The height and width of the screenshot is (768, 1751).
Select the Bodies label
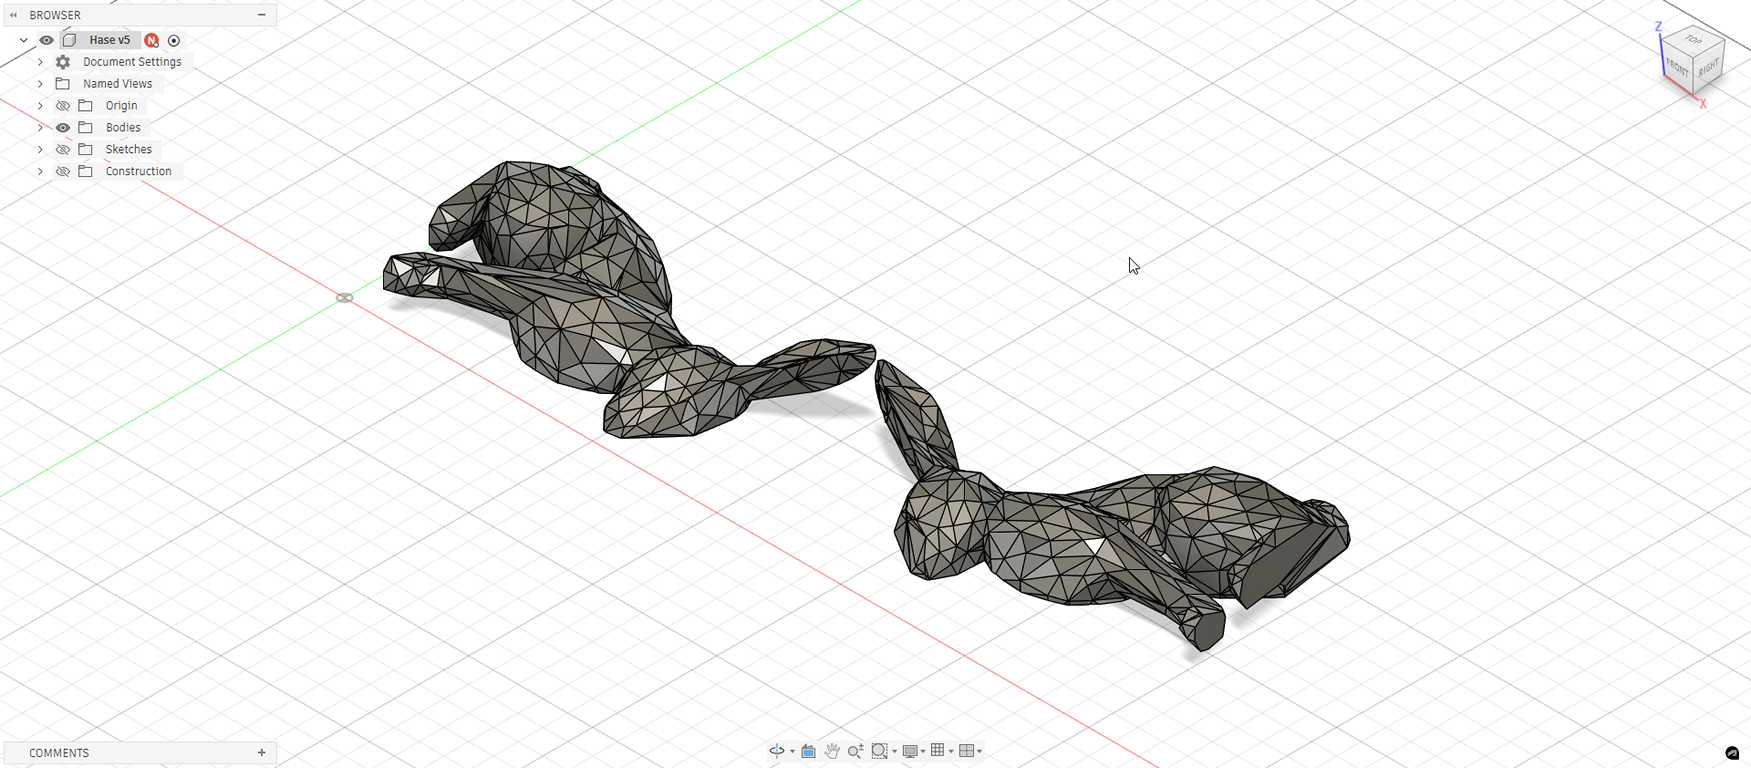tap(123, 128)
